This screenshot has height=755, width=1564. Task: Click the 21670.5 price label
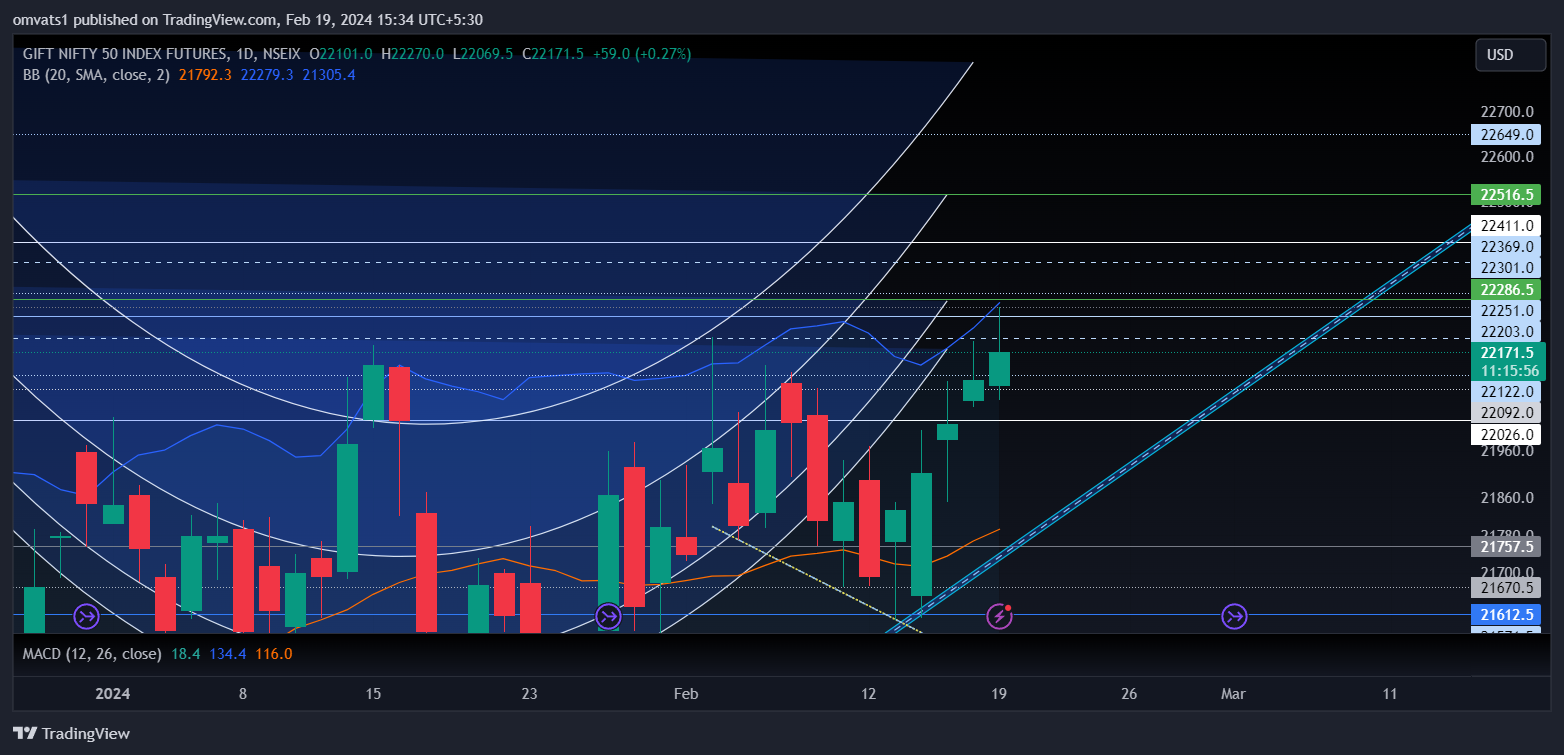click(1507, 588)
